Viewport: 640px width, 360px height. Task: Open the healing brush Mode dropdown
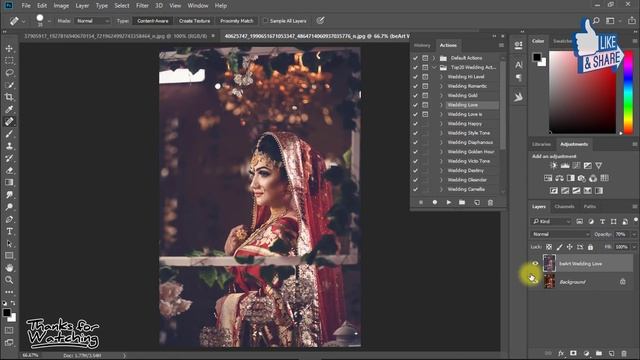(93, 21)
